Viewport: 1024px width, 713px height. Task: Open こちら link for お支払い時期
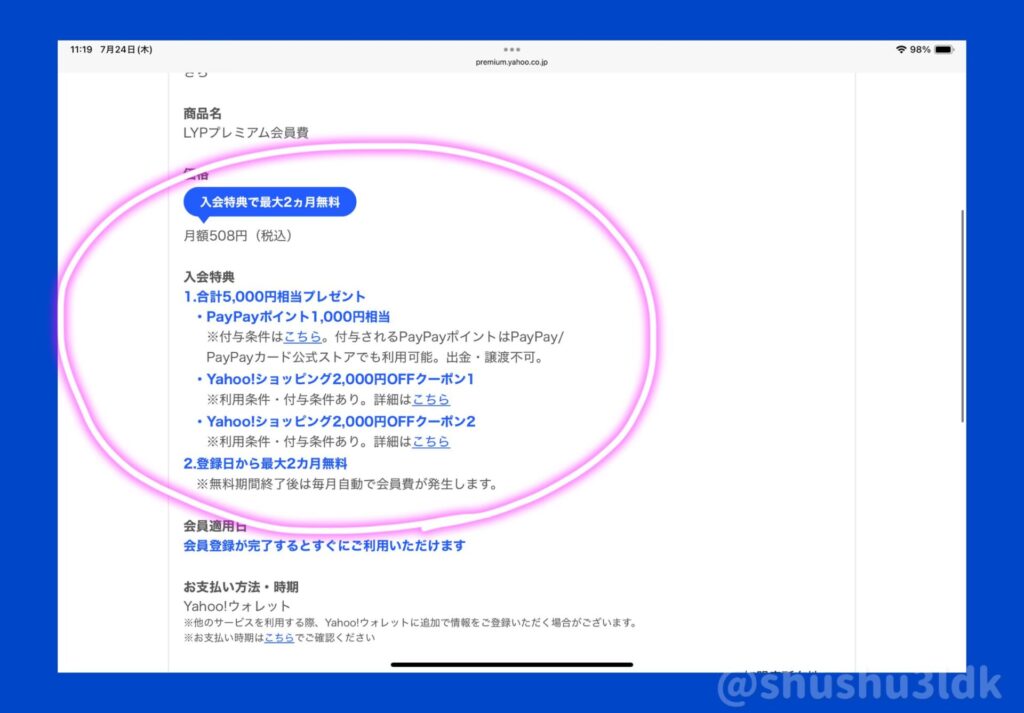pyautogui.click(x=279, y=638)
